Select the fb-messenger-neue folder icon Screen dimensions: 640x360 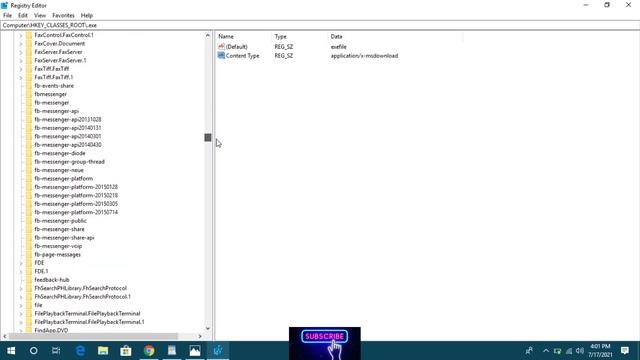29,170
